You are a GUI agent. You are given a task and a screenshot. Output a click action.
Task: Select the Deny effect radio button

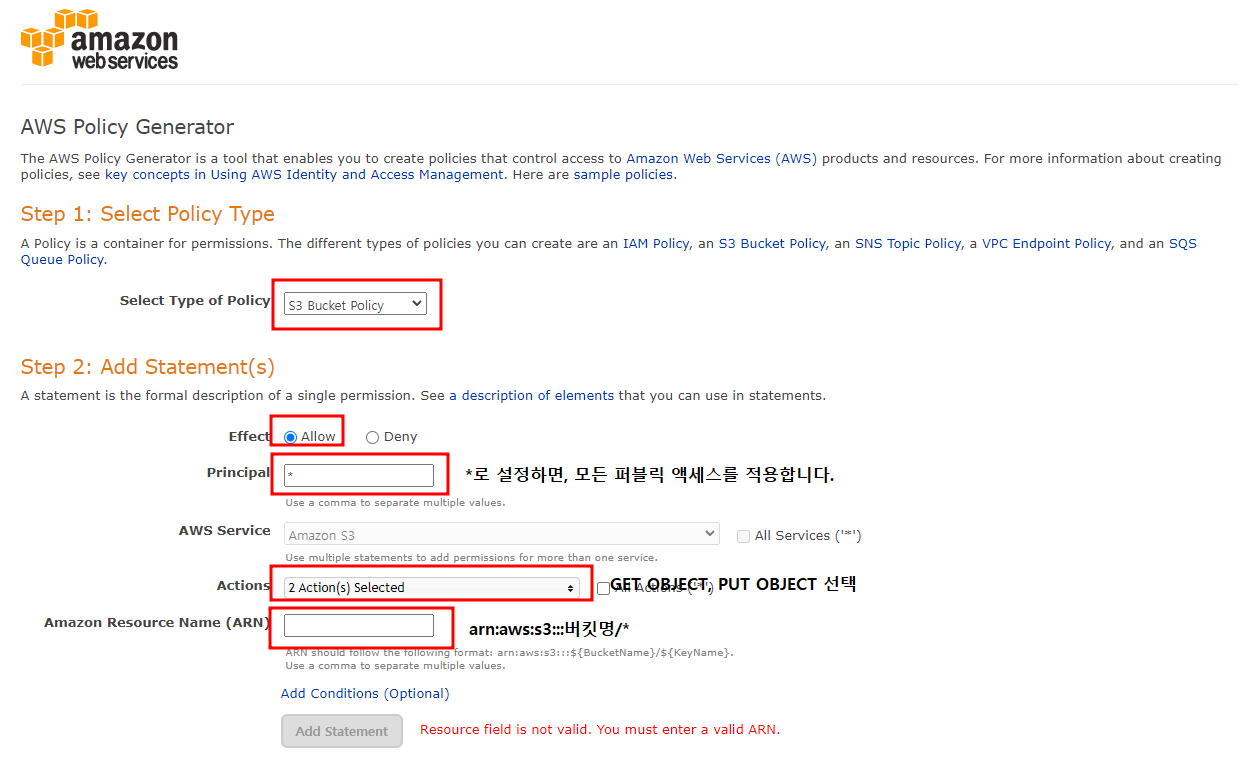coord(372,437)
